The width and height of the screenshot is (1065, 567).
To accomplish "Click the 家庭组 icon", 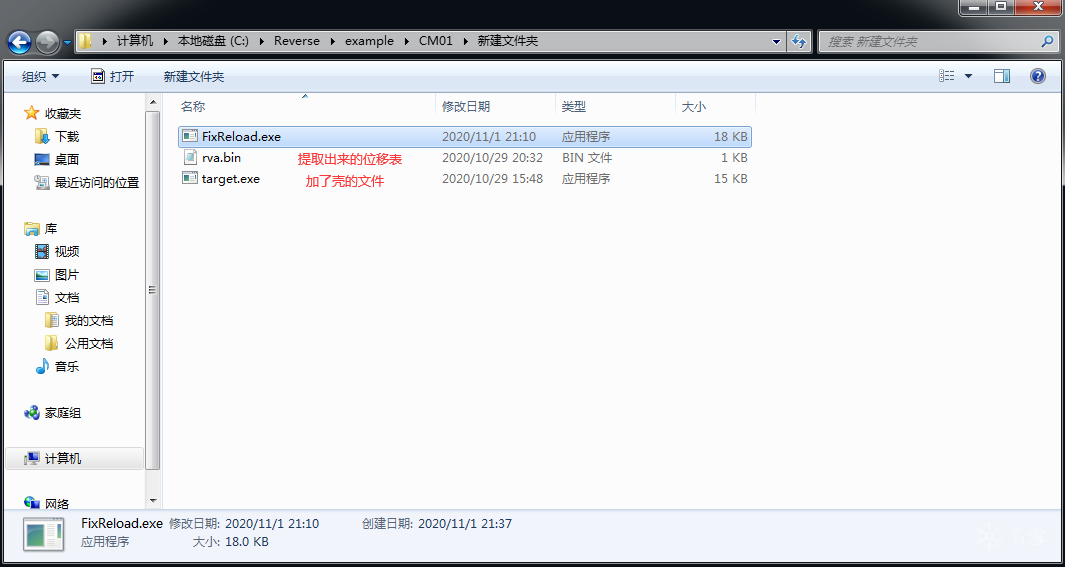I will (31, 413).
